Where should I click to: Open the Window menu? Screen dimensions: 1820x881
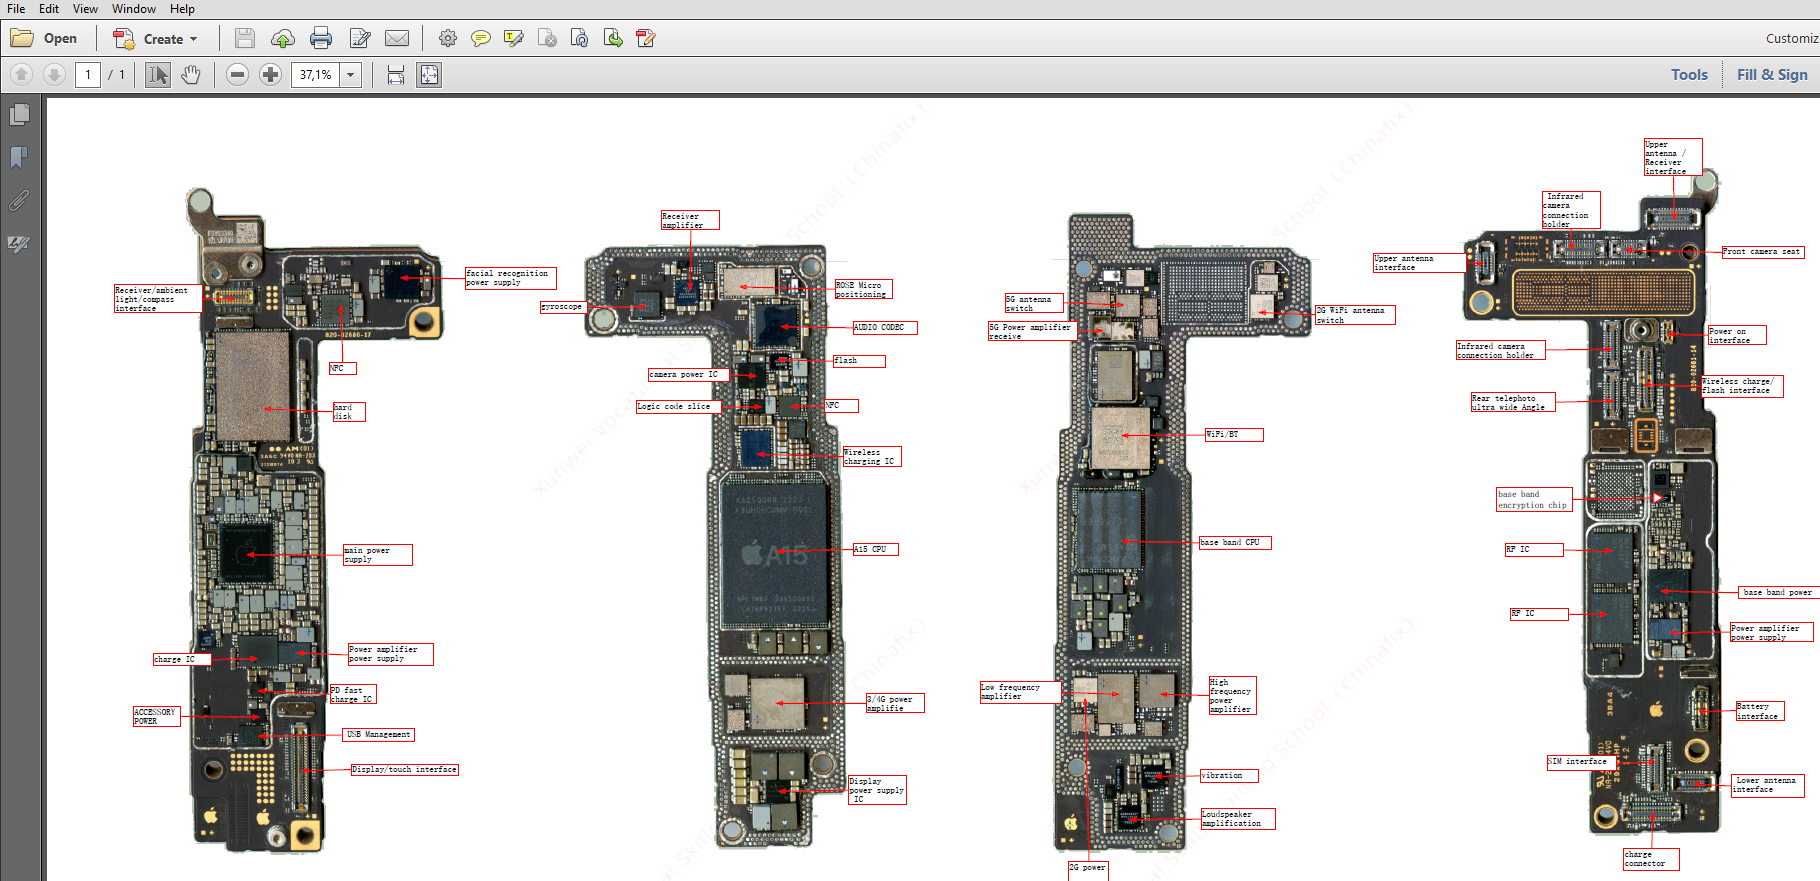133,9
